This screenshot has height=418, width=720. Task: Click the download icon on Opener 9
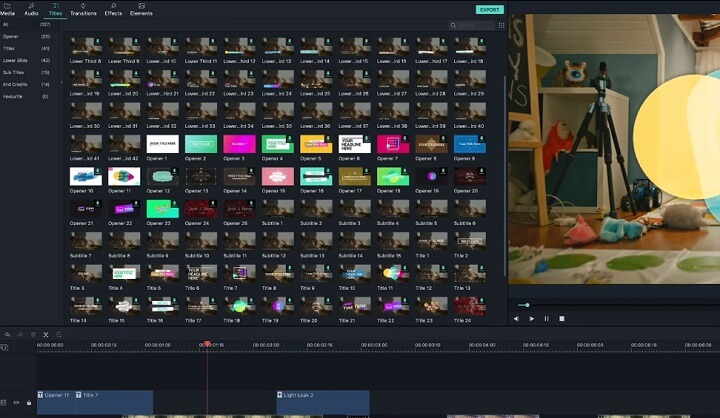point(482,139)
